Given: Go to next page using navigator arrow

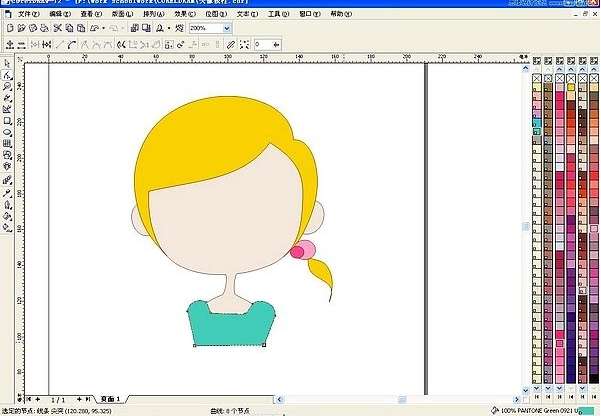Looking at the screenshot, I should click(78, 398).
